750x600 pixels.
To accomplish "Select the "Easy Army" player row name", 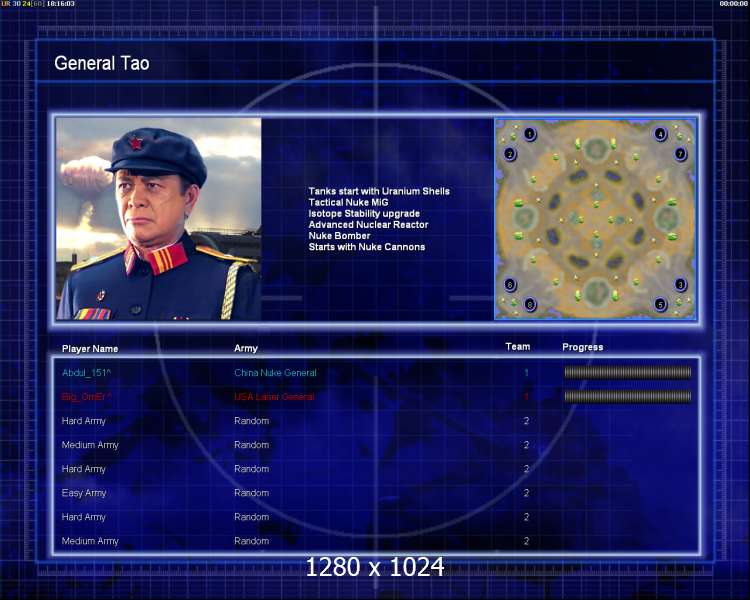I will click(x=84, y=493).
